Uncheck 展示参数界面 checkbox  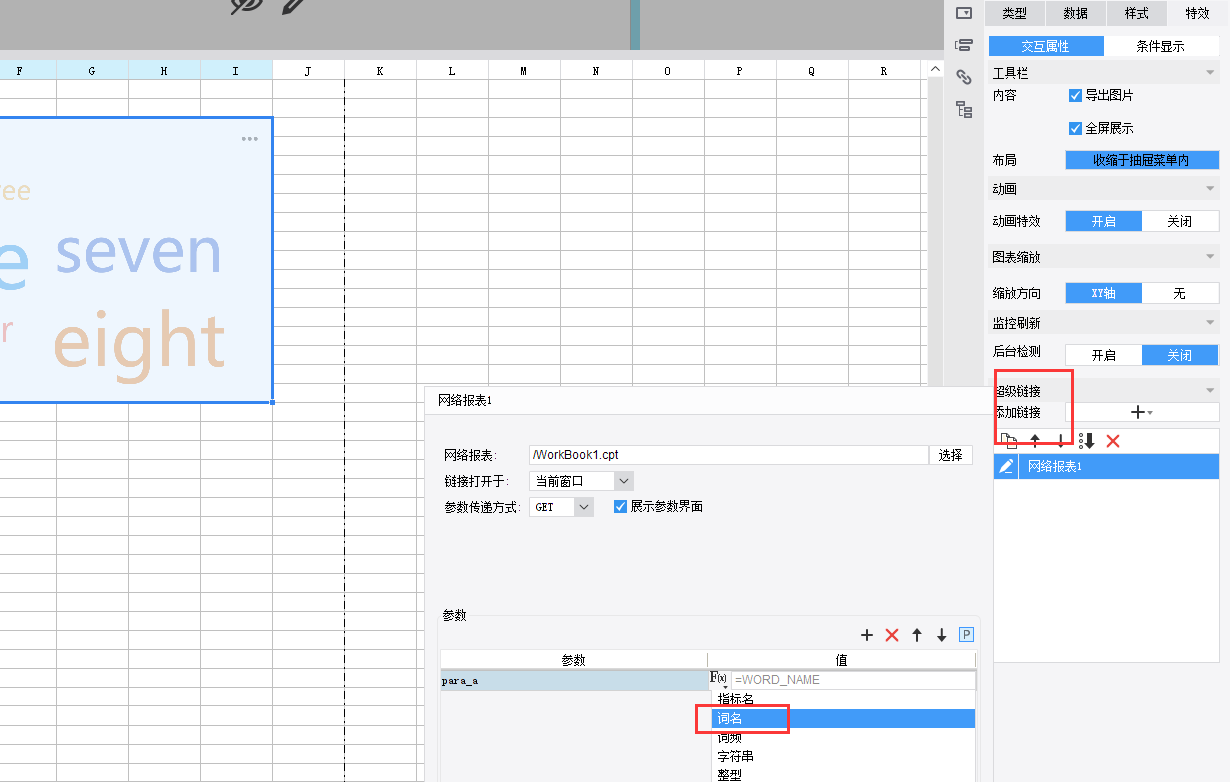point(620,507)
